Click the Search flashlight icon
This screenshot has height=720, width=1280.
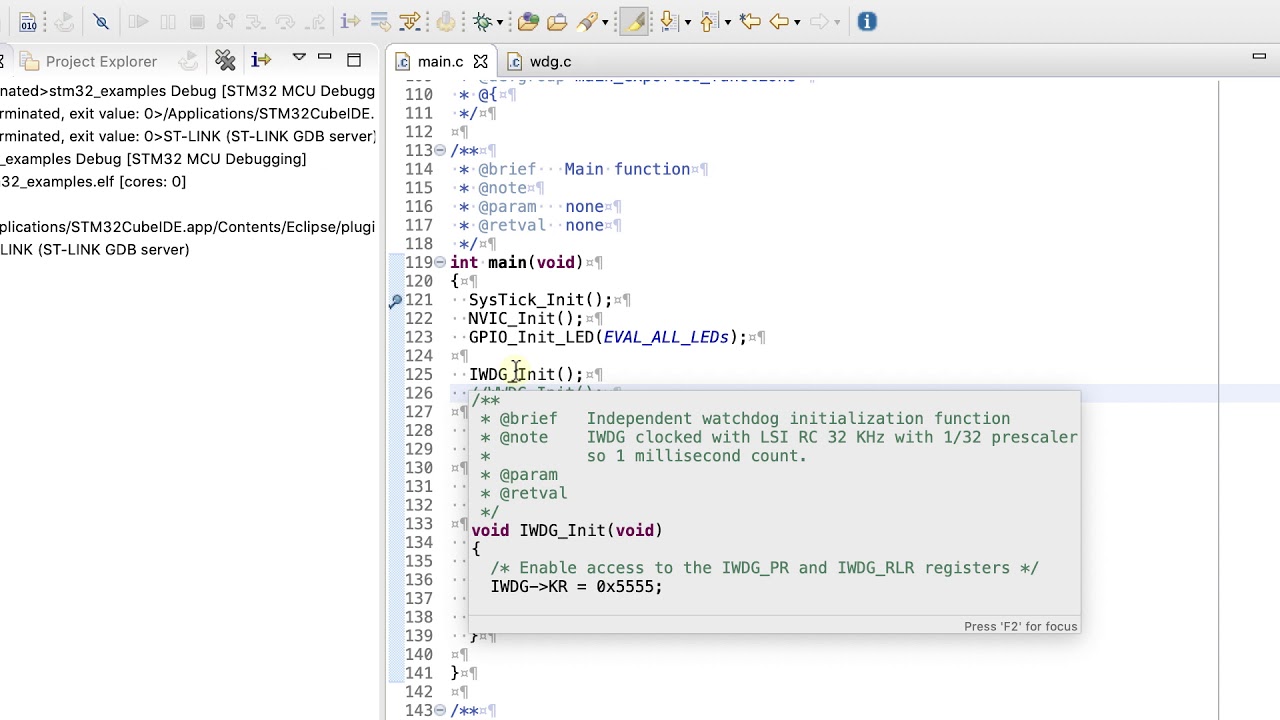(586, 22)
